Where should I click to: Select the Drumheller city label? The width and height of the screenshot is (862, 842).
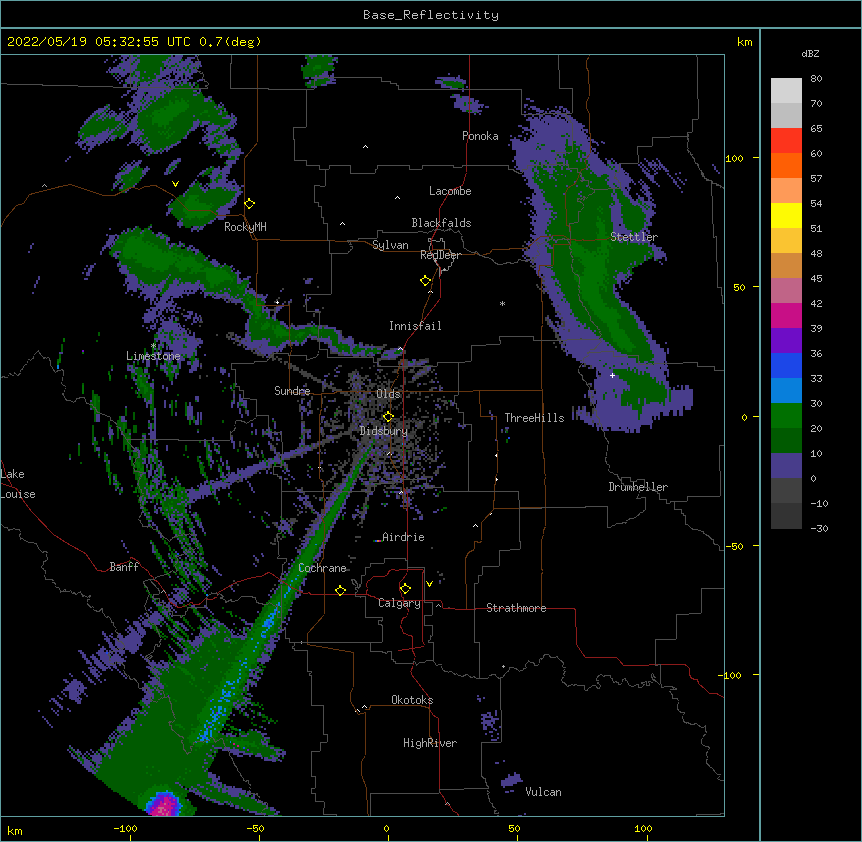pos(638,487)
